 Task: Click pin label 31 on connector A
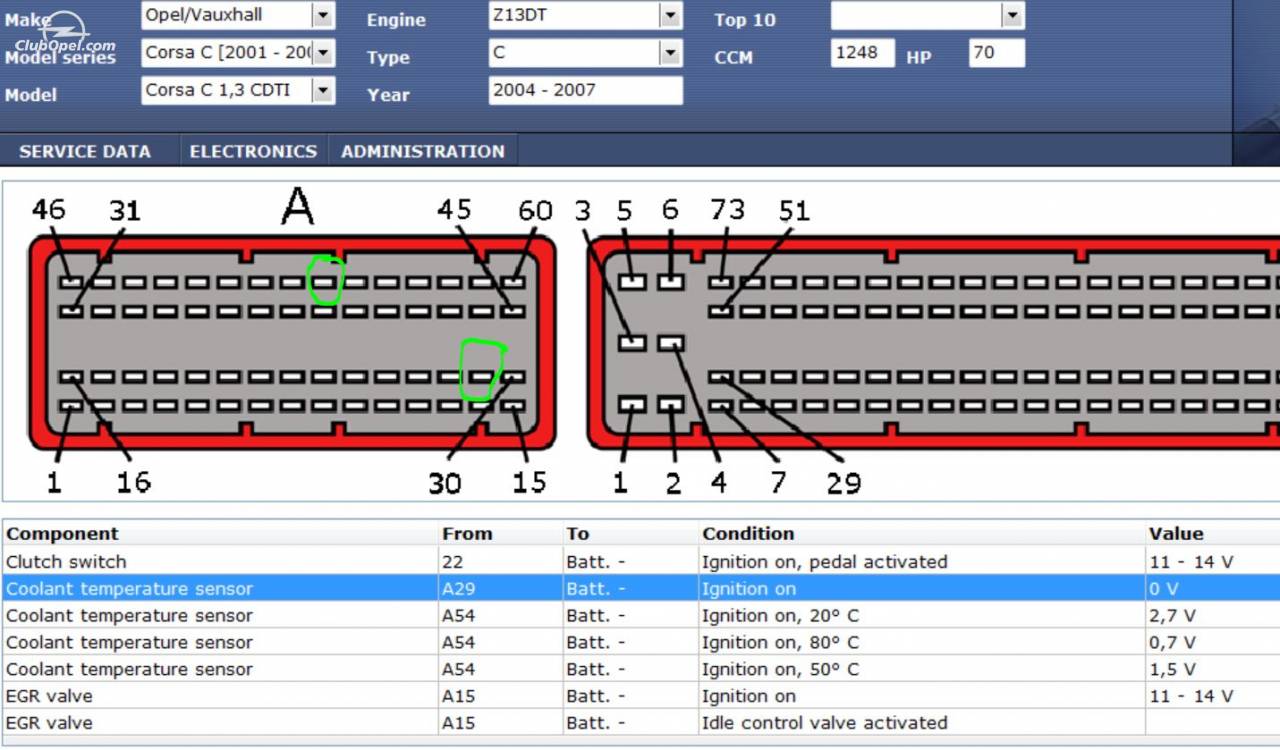[x=125, y=210]
